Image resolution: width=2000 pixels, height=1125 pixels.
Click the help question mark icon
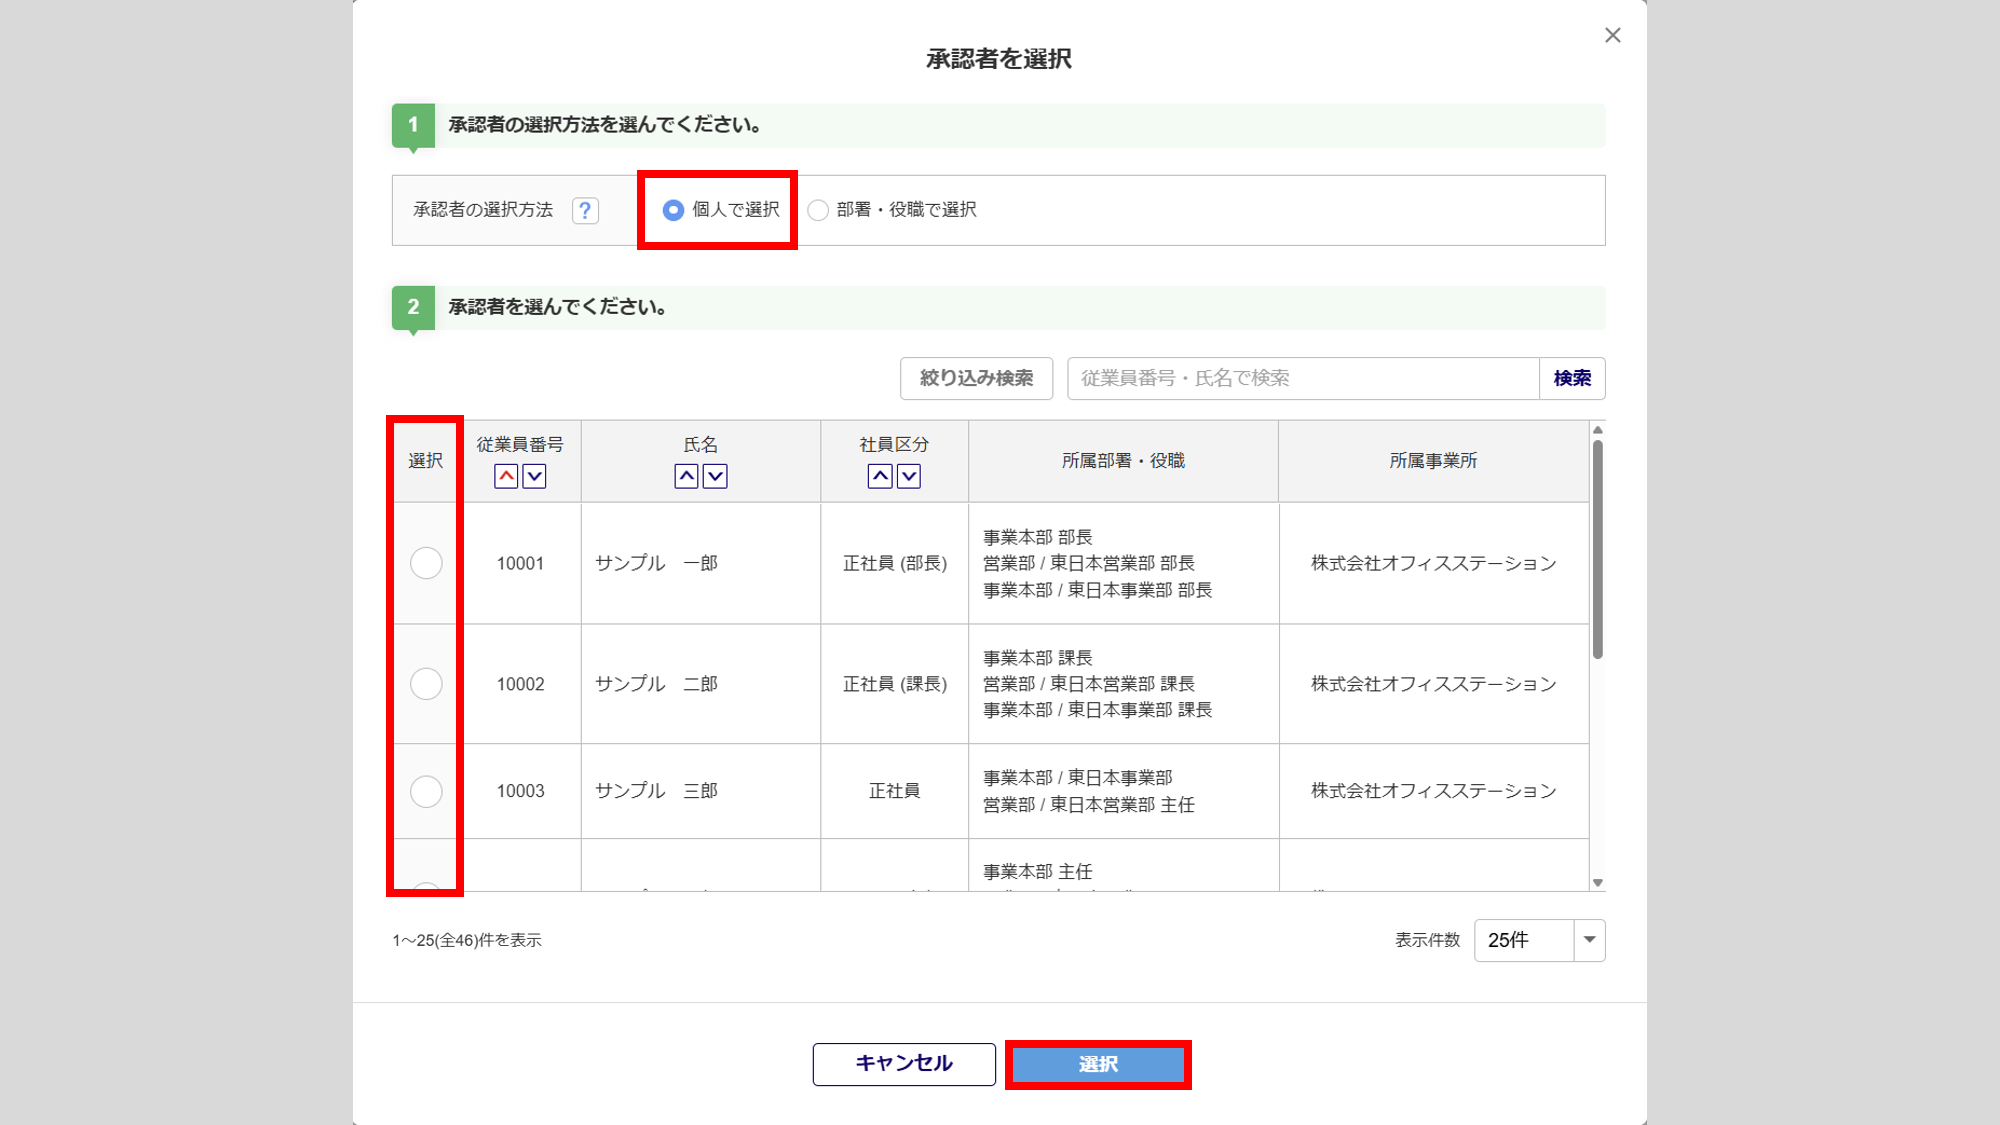(x=585, y=210)
